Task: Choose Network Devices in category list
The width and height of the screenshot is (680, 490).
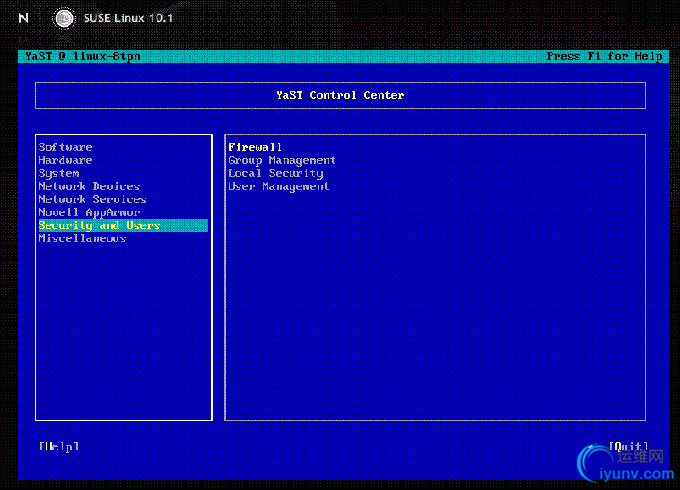Action: (89, 186)
